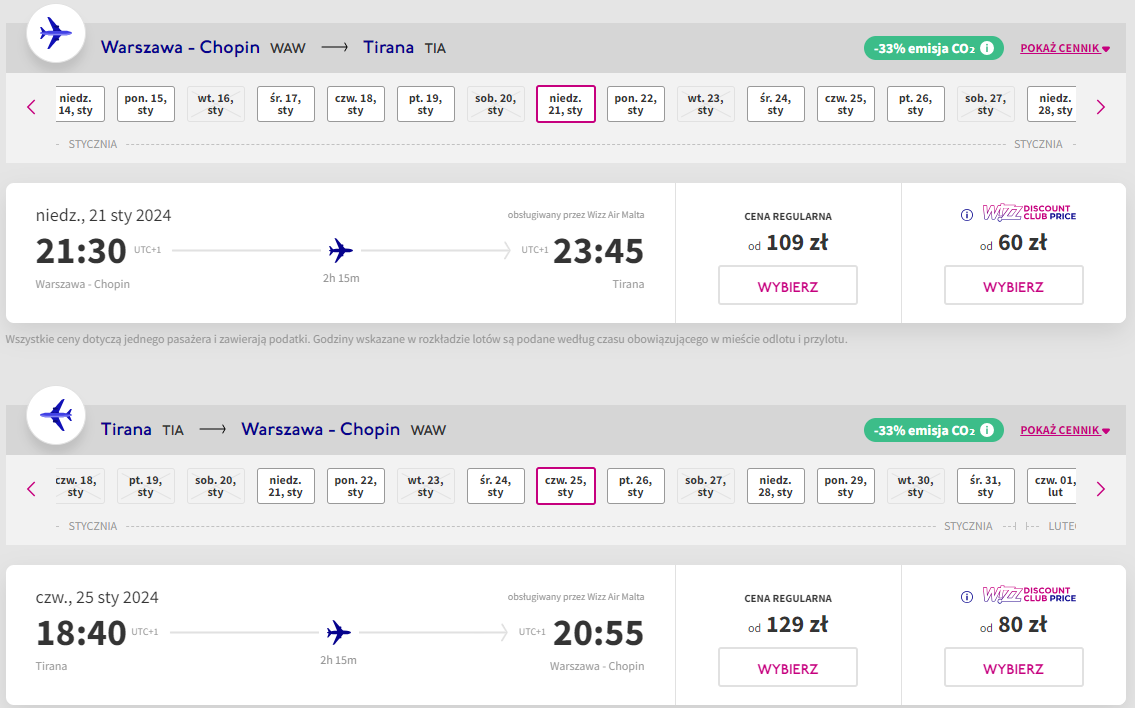Click departure time 18:40
The image size is (1135, 708).
coord(81,633)
